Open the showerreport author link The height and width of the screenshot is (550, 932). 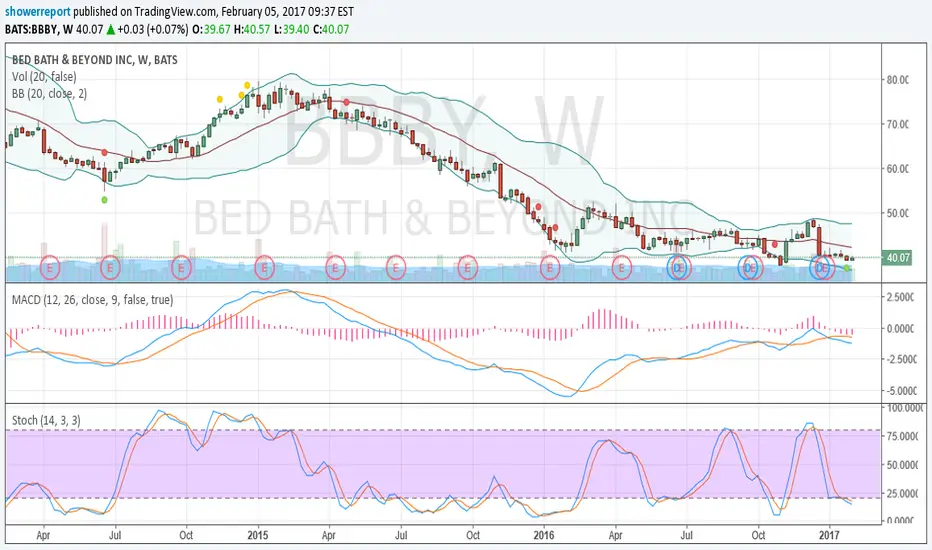tap(37, 11)
